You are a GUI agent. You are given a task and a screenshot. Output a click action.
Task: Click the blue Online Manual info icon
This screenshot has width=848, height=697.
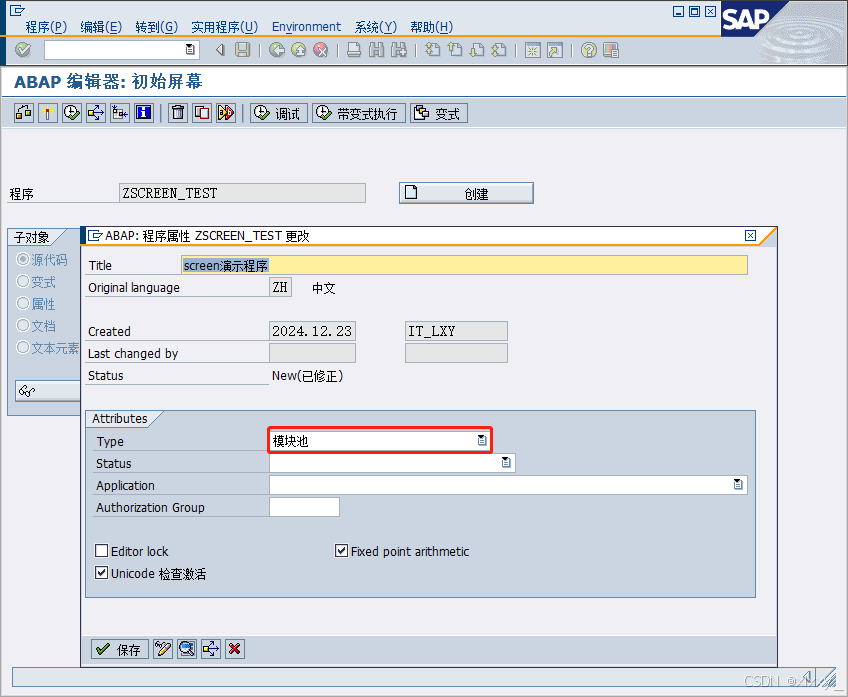click(x=143, y=113)
